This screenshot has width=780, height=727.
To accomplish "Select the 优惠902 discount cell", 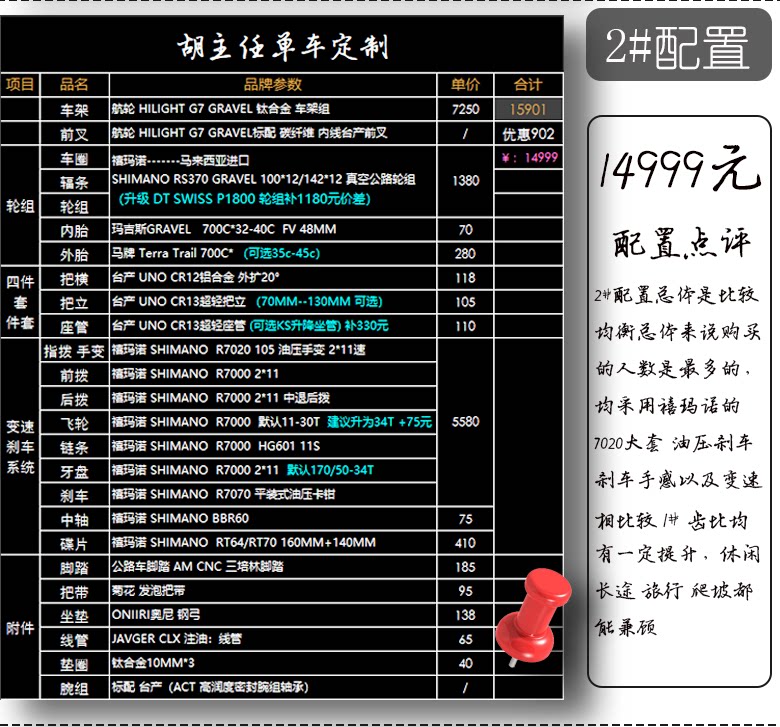I will (x=528, y=134).
